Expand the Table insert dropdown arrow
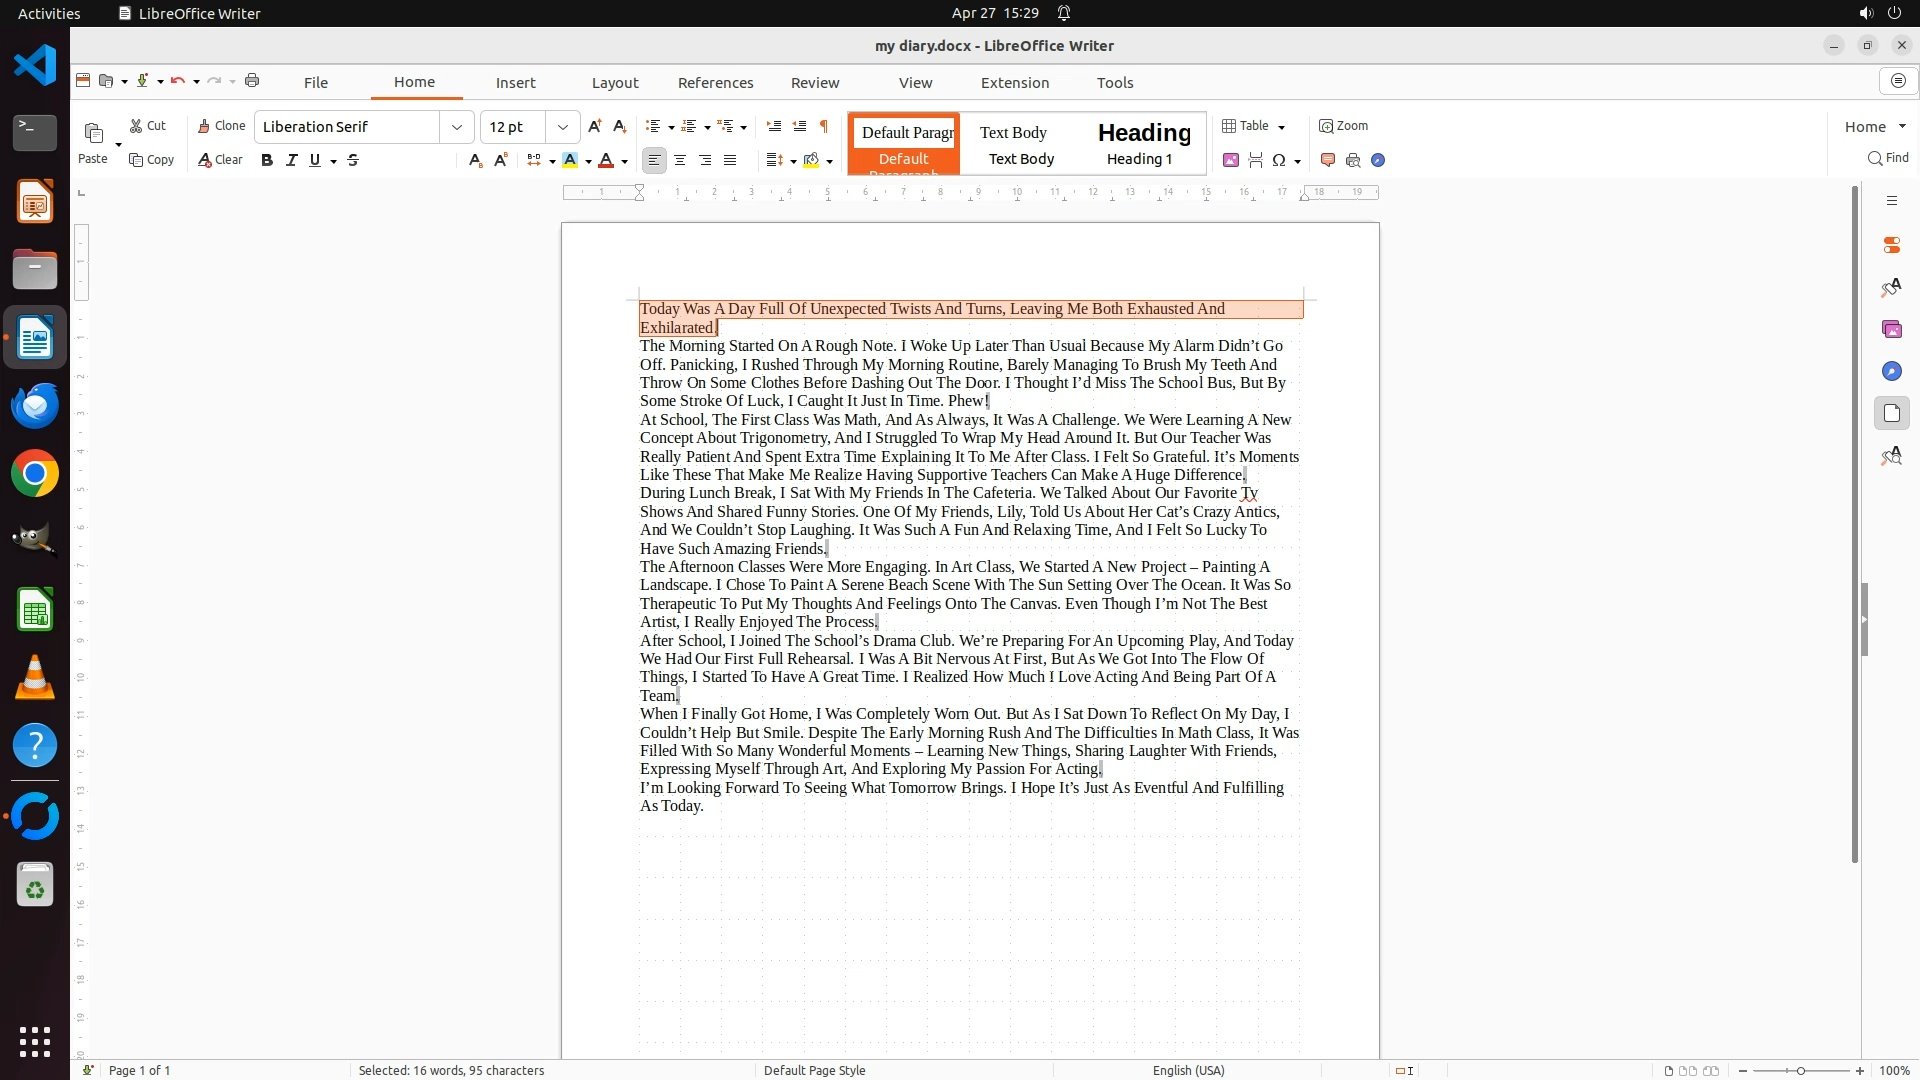Screen dimensions: 1920x1080 click(1282, 127)
